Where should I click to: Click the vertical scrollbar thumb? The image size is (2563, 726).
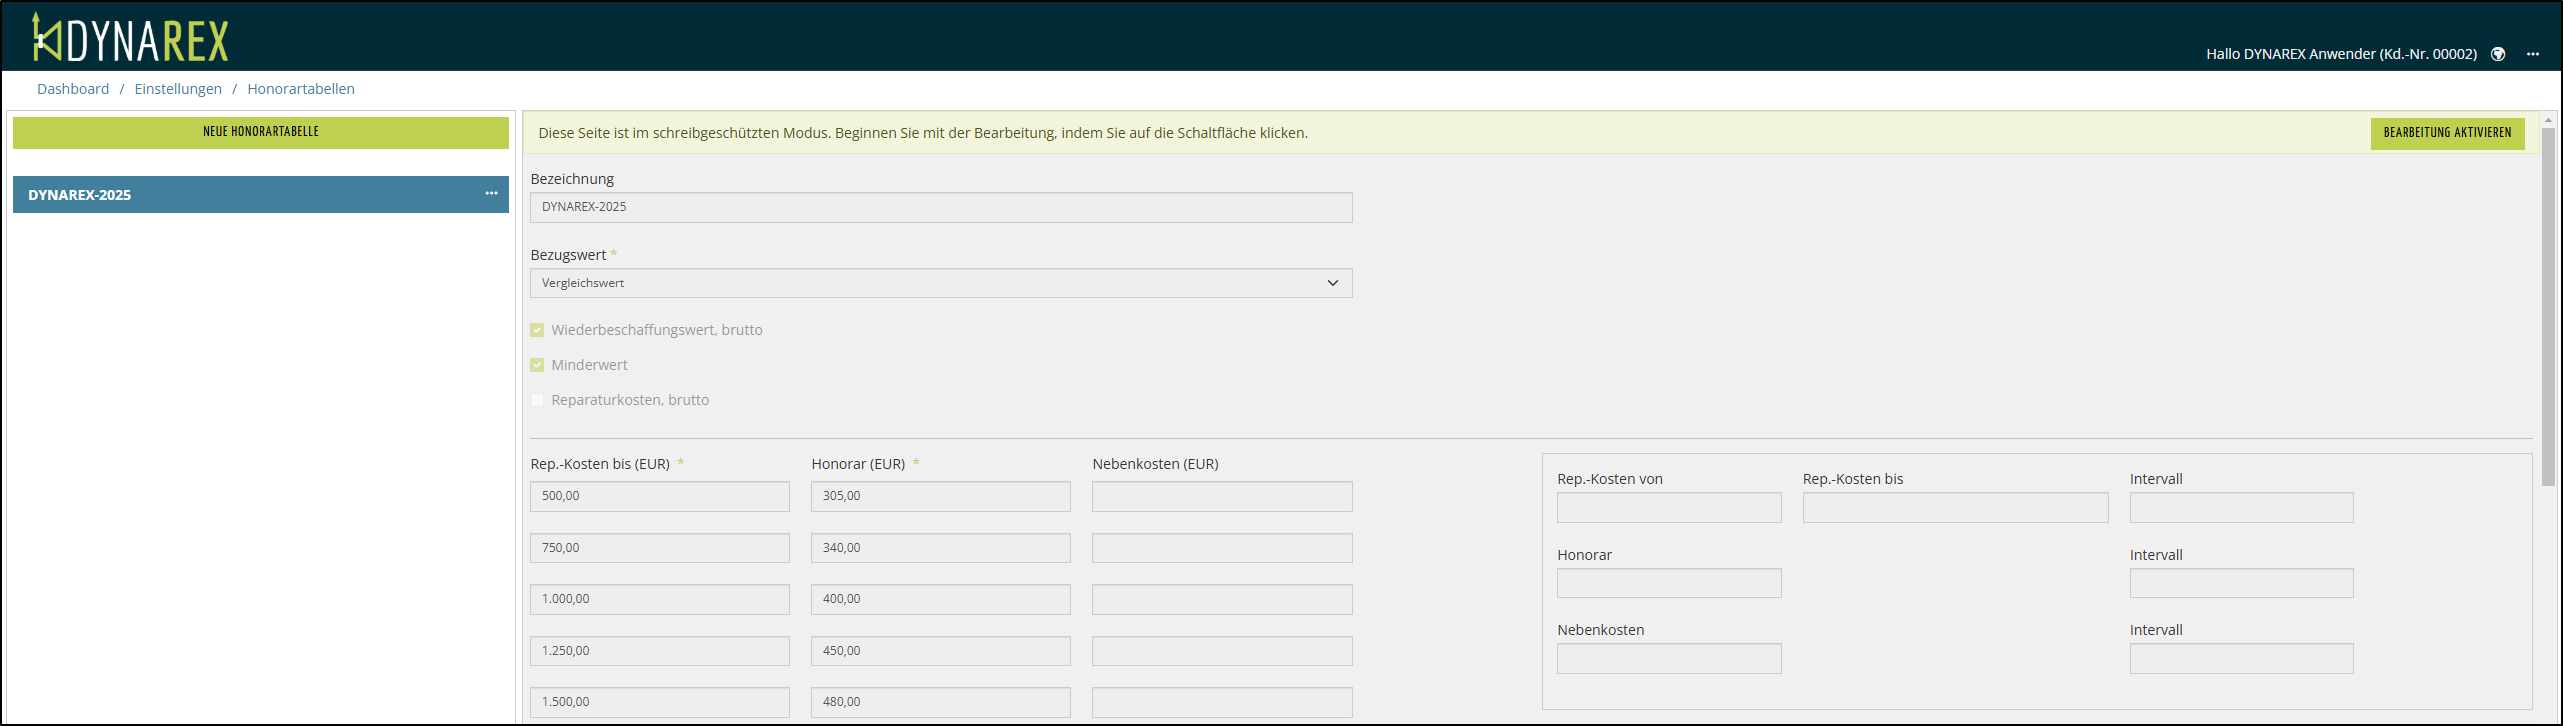pos(2548,300)
